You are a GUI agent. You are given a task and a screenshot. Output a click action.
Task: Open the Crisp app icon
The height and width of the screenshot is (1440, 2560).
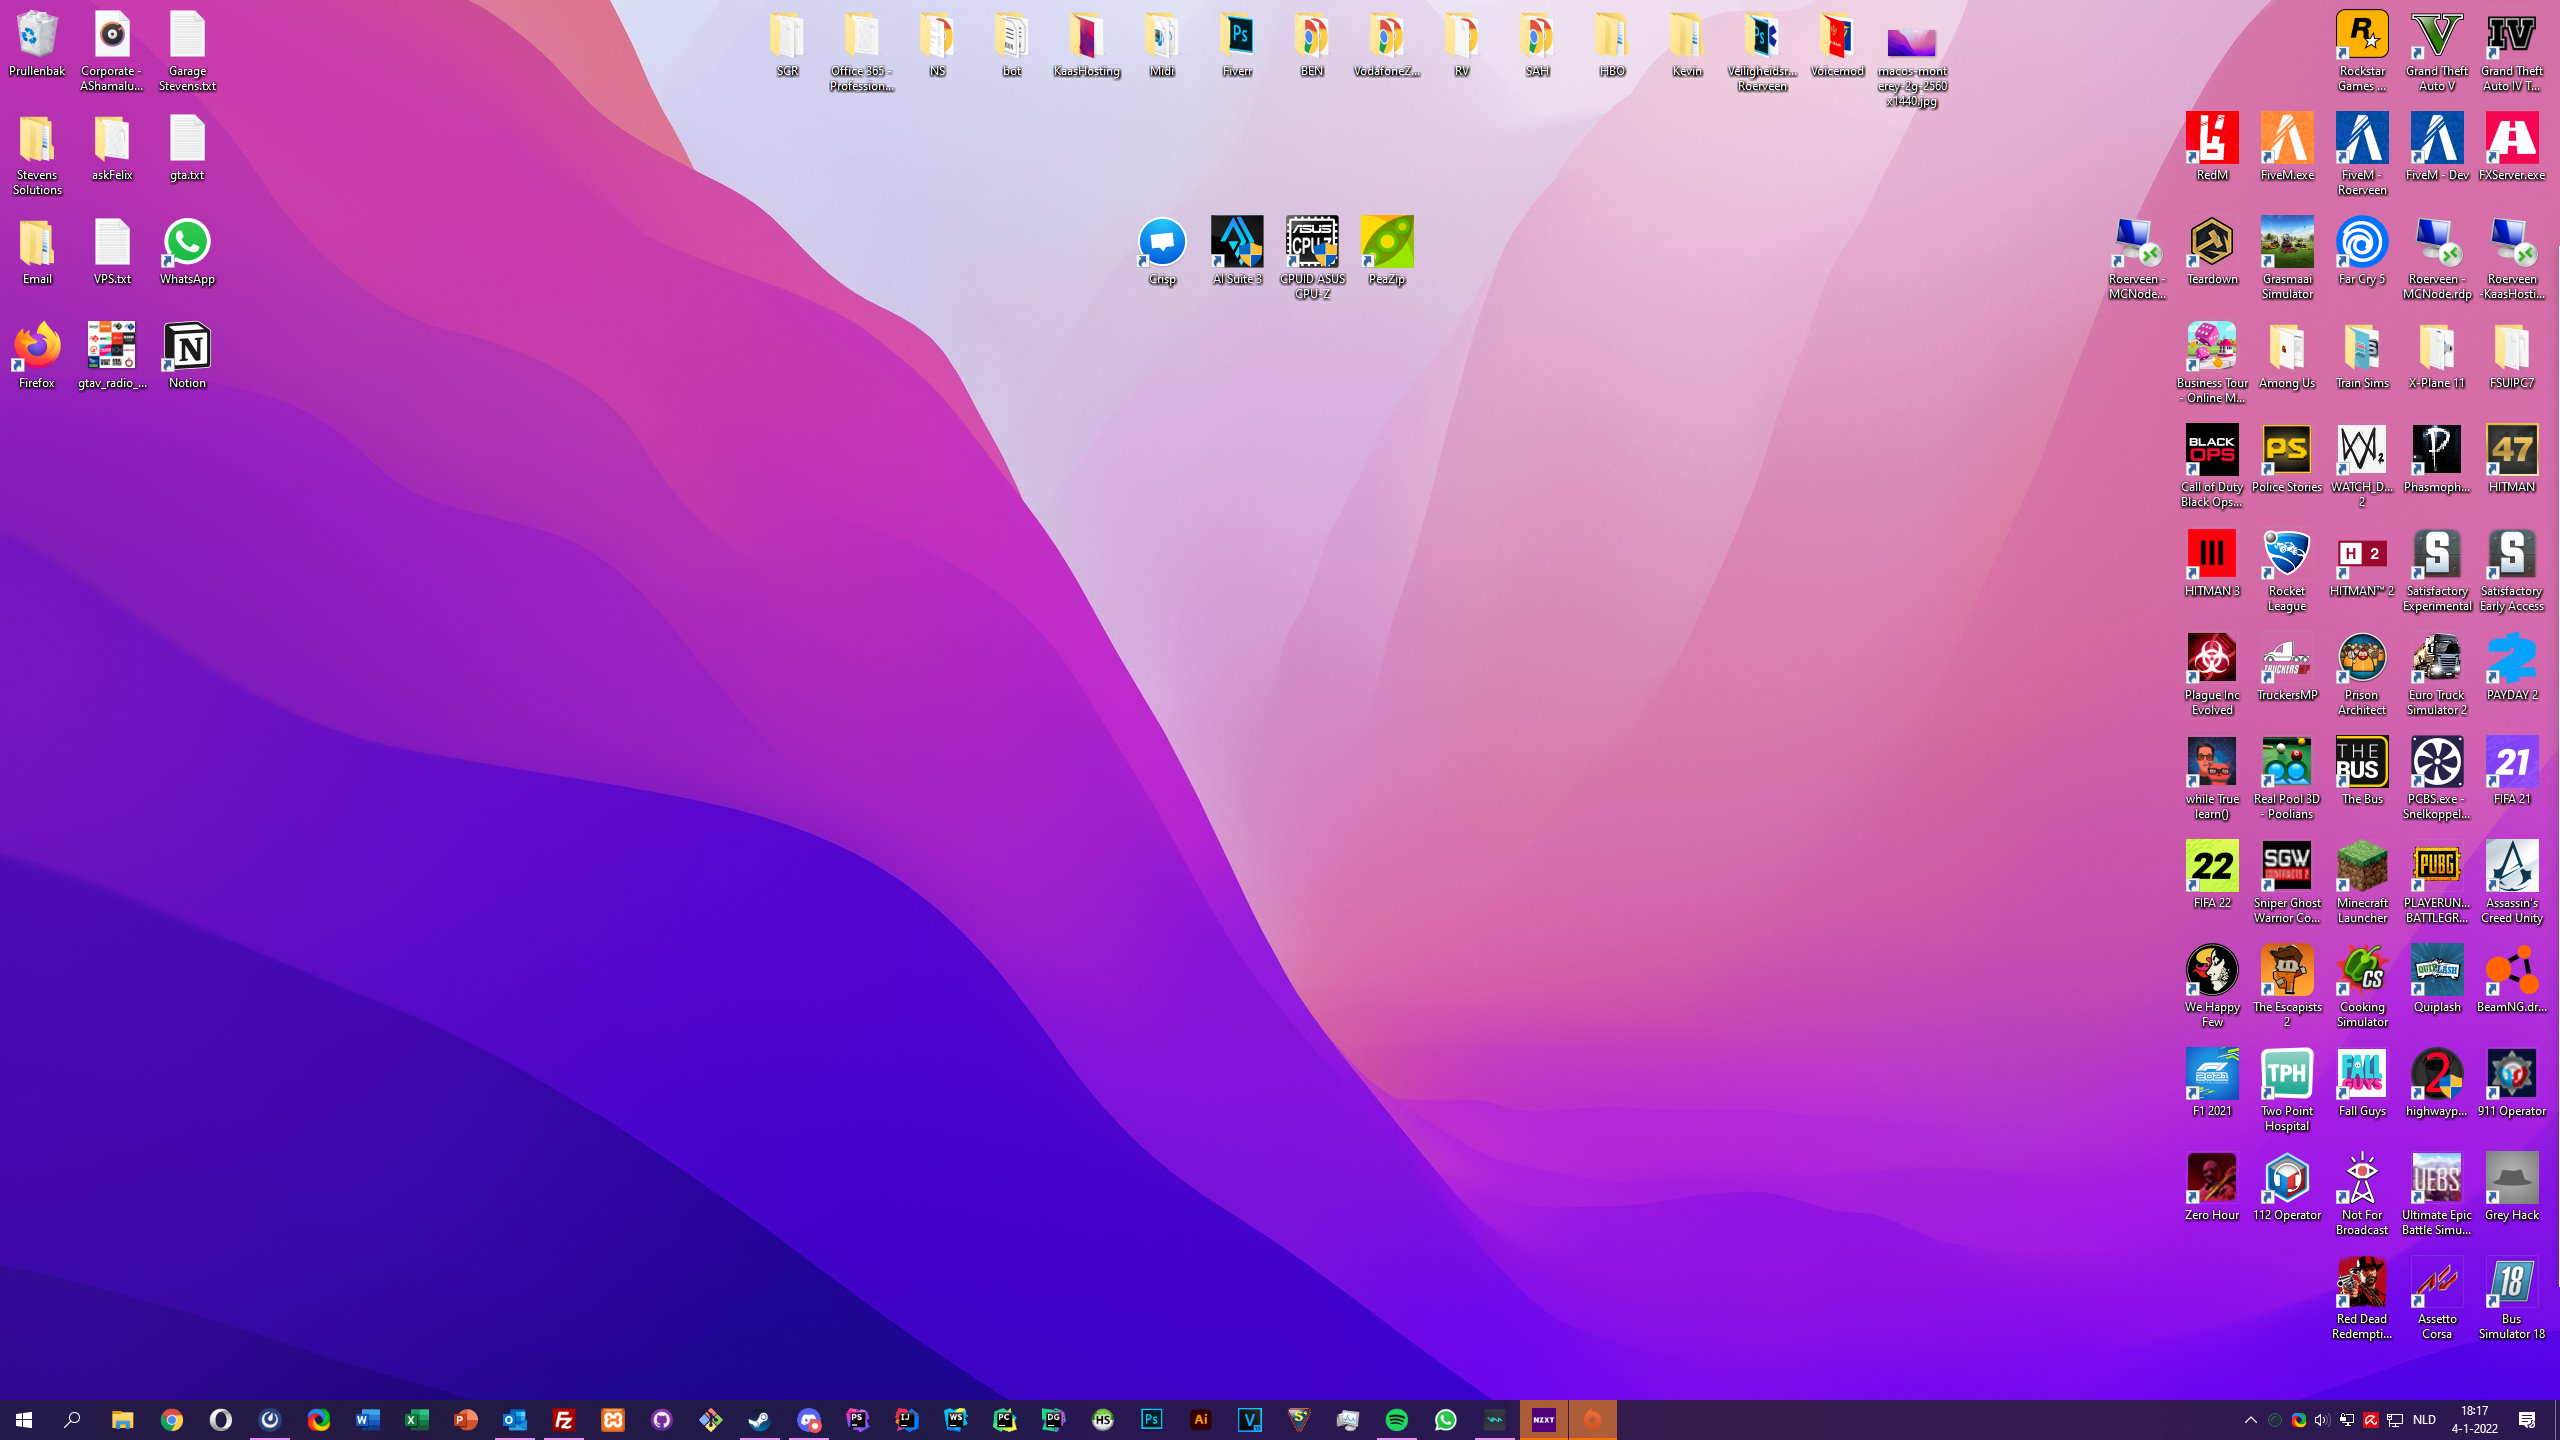[x=1161, y=243]
